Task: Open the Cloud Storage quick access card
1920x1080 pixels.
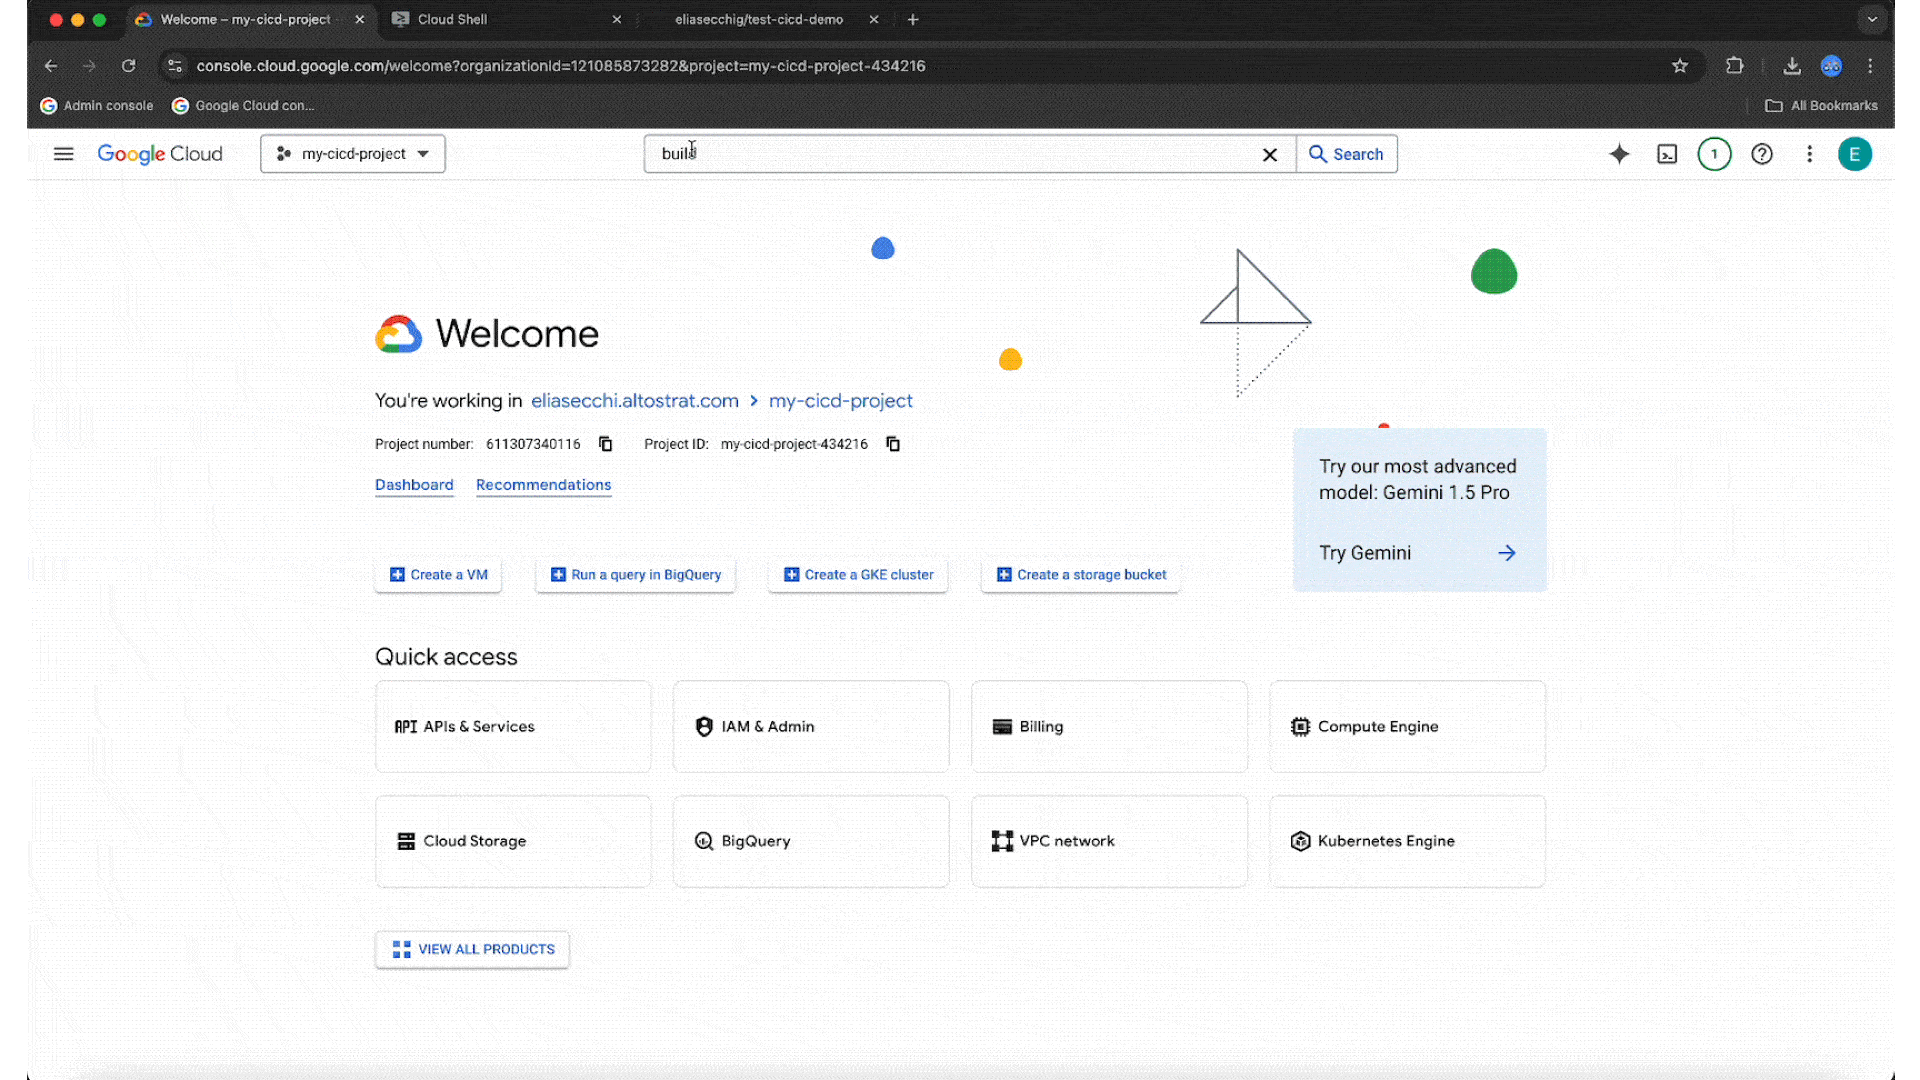Action: point(513,841)
